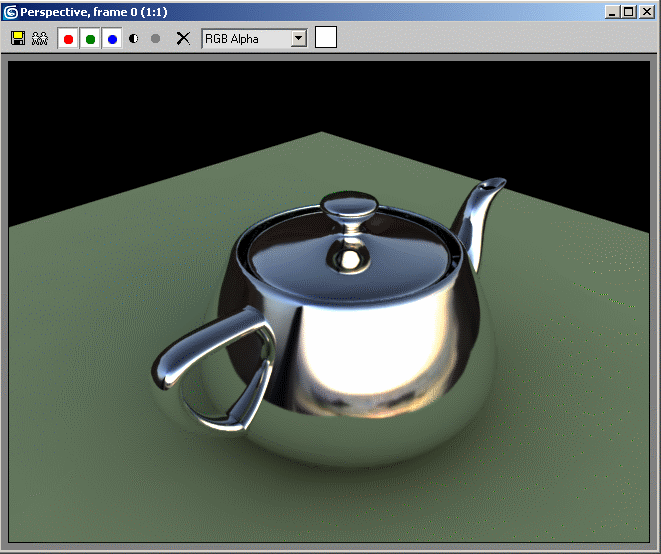Viewport: 661px width, 554px height.
Task: Show the alpha channel view
Action: click(x=134, y=39)
